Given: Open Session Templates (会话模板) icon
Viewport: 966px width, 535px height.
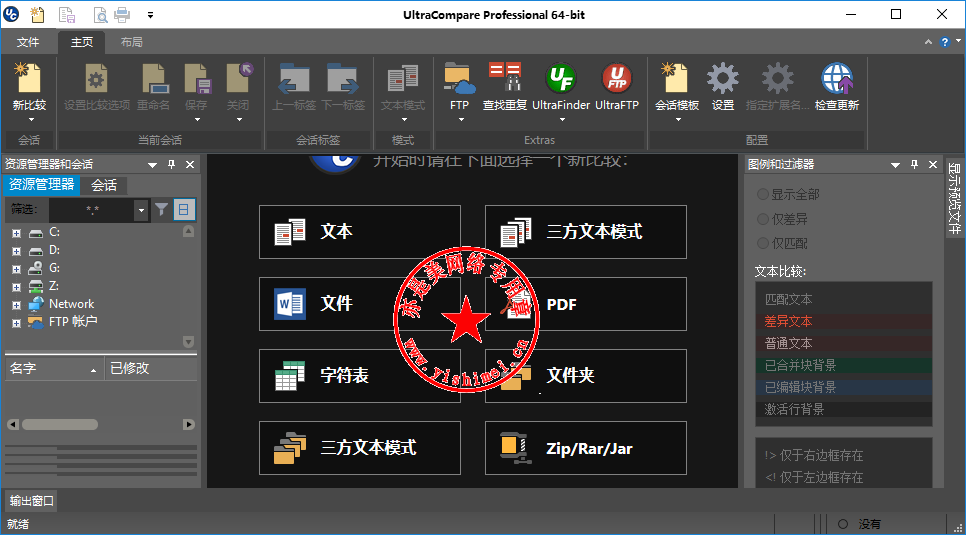Looking at the screenshot, I should pyautogui.click(x=675, y=78).
